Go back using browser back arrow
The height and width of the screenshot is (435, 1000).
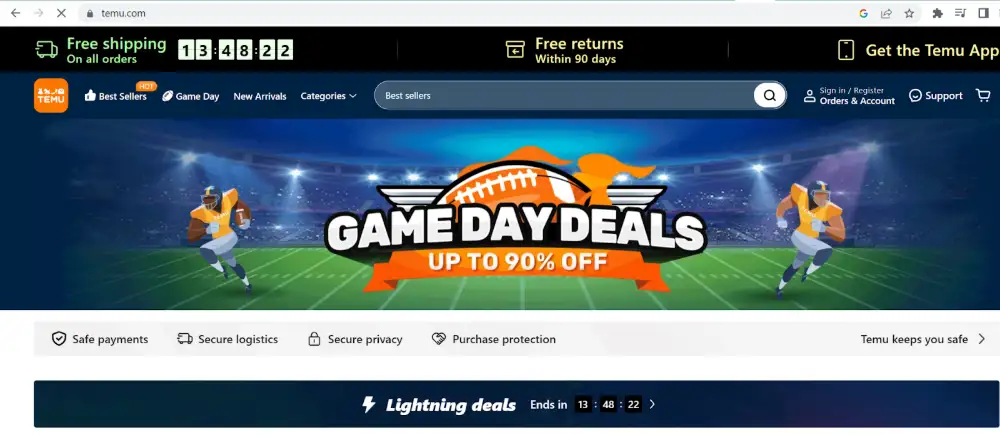15,13
